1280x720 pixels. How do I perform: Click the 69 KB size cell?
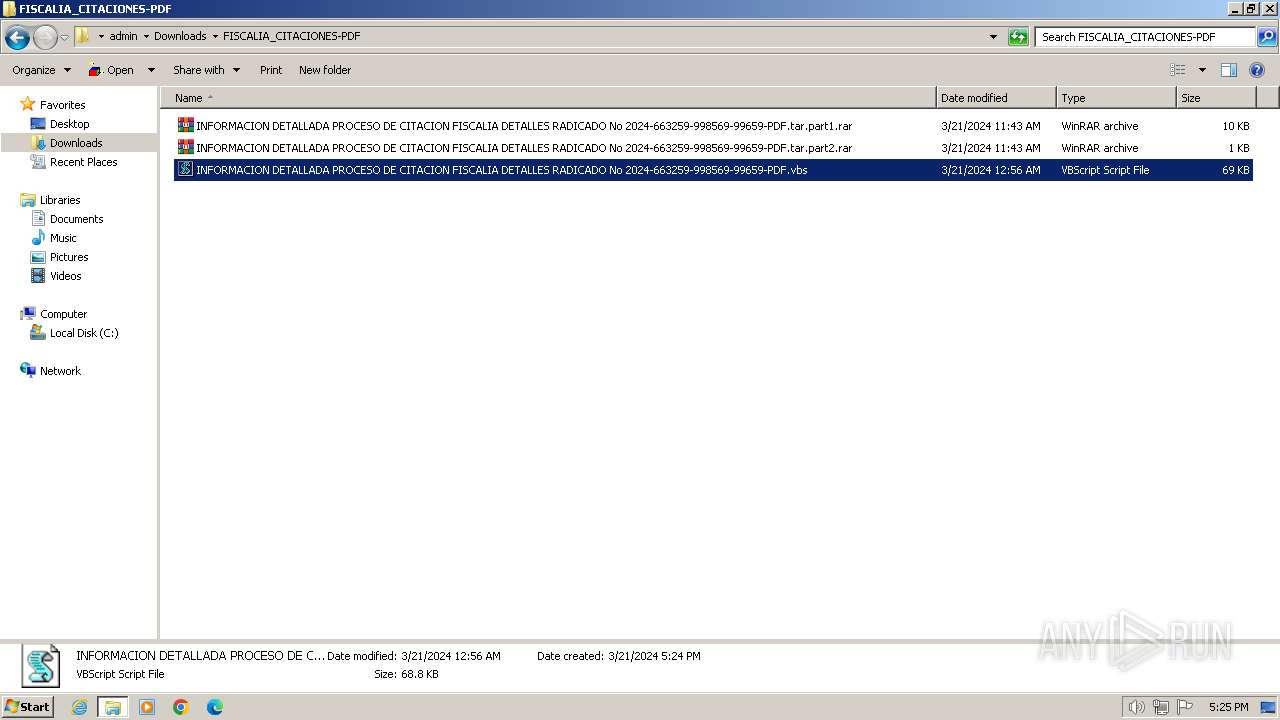point(1236,170)
